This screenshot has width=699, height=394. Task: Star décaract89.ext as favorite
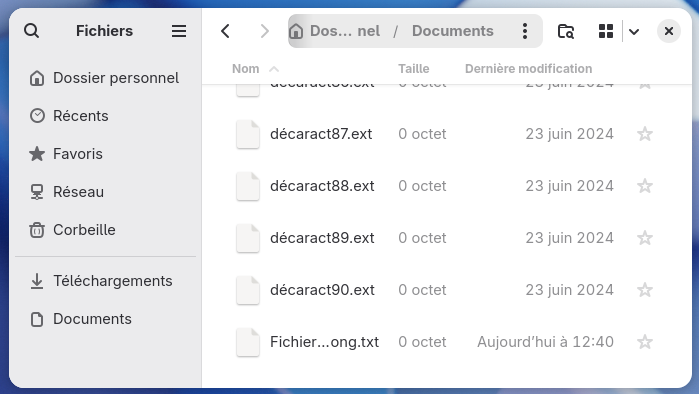pos(645,238)
